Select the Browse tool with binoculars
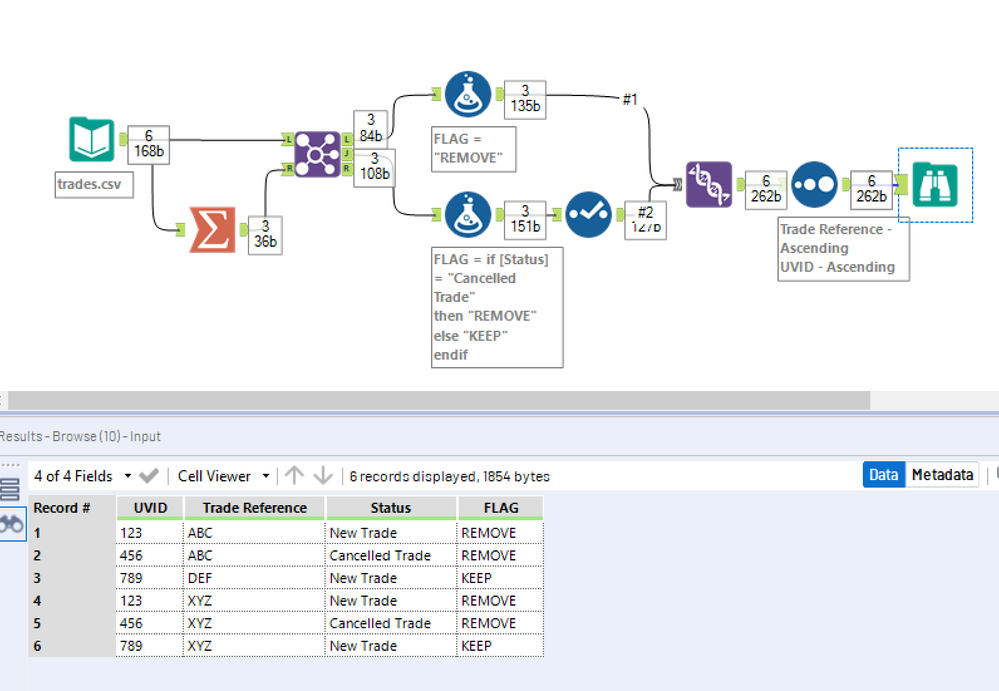Viewport: 999px width, 691px height. pos(935,185)
